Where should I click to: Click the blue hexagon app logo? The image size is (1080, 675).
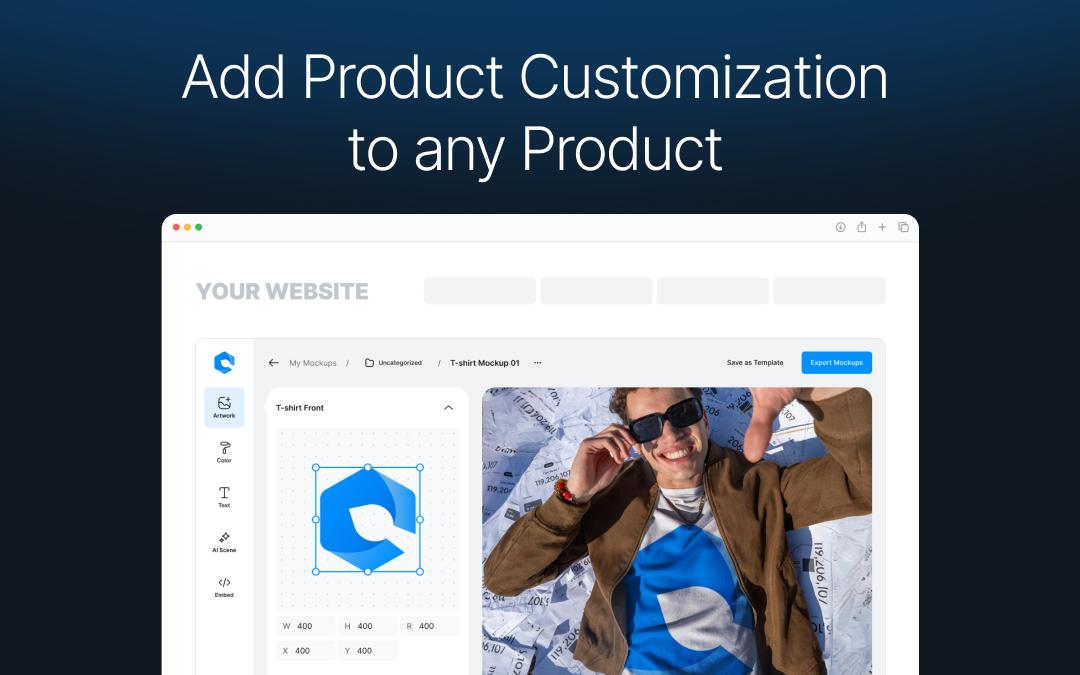(x=224, y=362)
